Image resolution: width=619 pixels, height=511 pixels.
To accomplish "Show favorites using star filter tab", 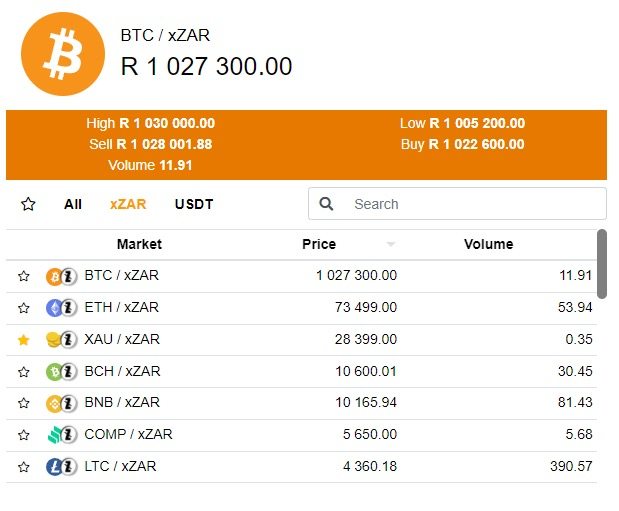I will [x=28, y=204].
